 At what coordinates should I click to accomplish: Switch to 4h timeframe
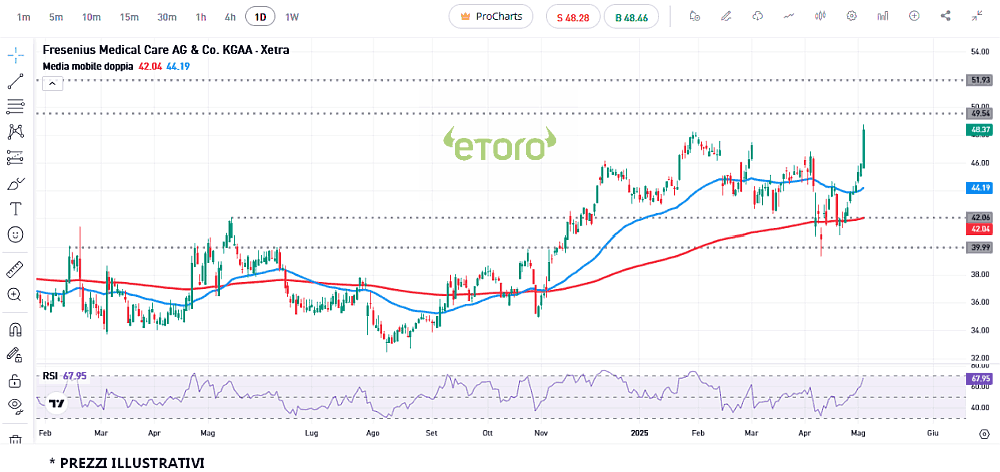[230, 17]
